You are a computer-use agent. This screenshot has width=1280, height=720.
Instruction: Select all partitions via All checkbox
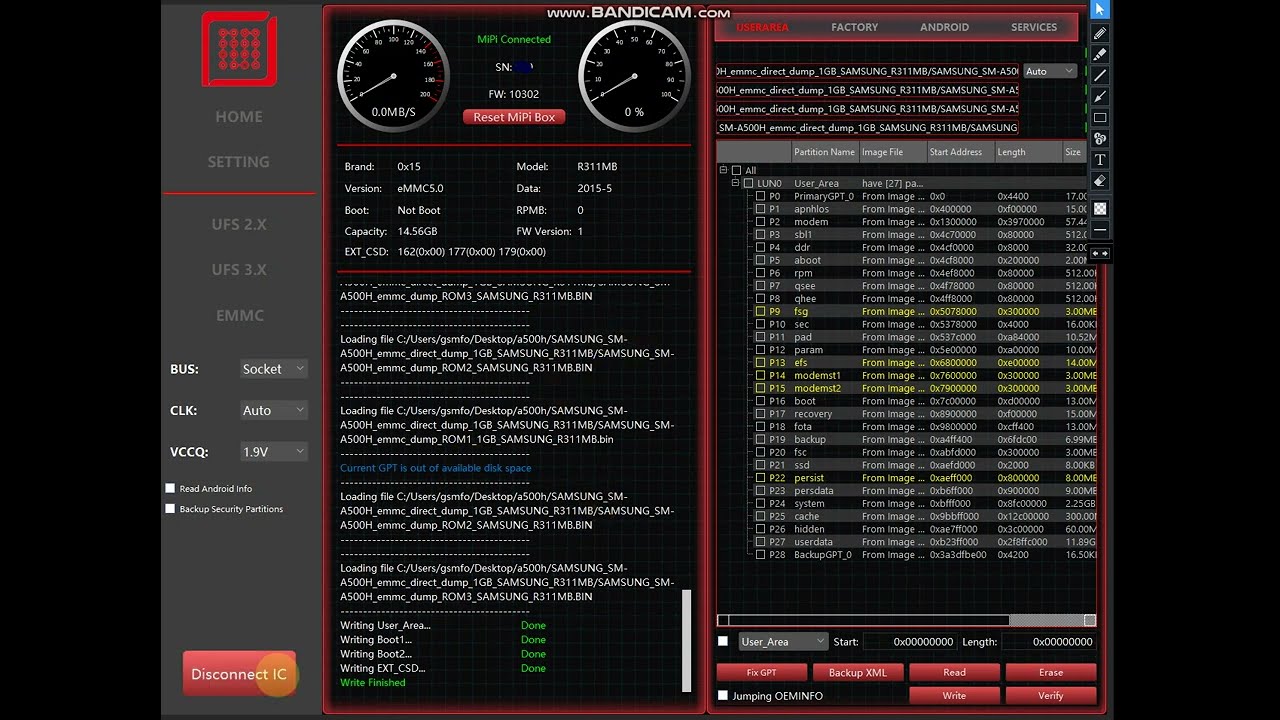point(736,170)
